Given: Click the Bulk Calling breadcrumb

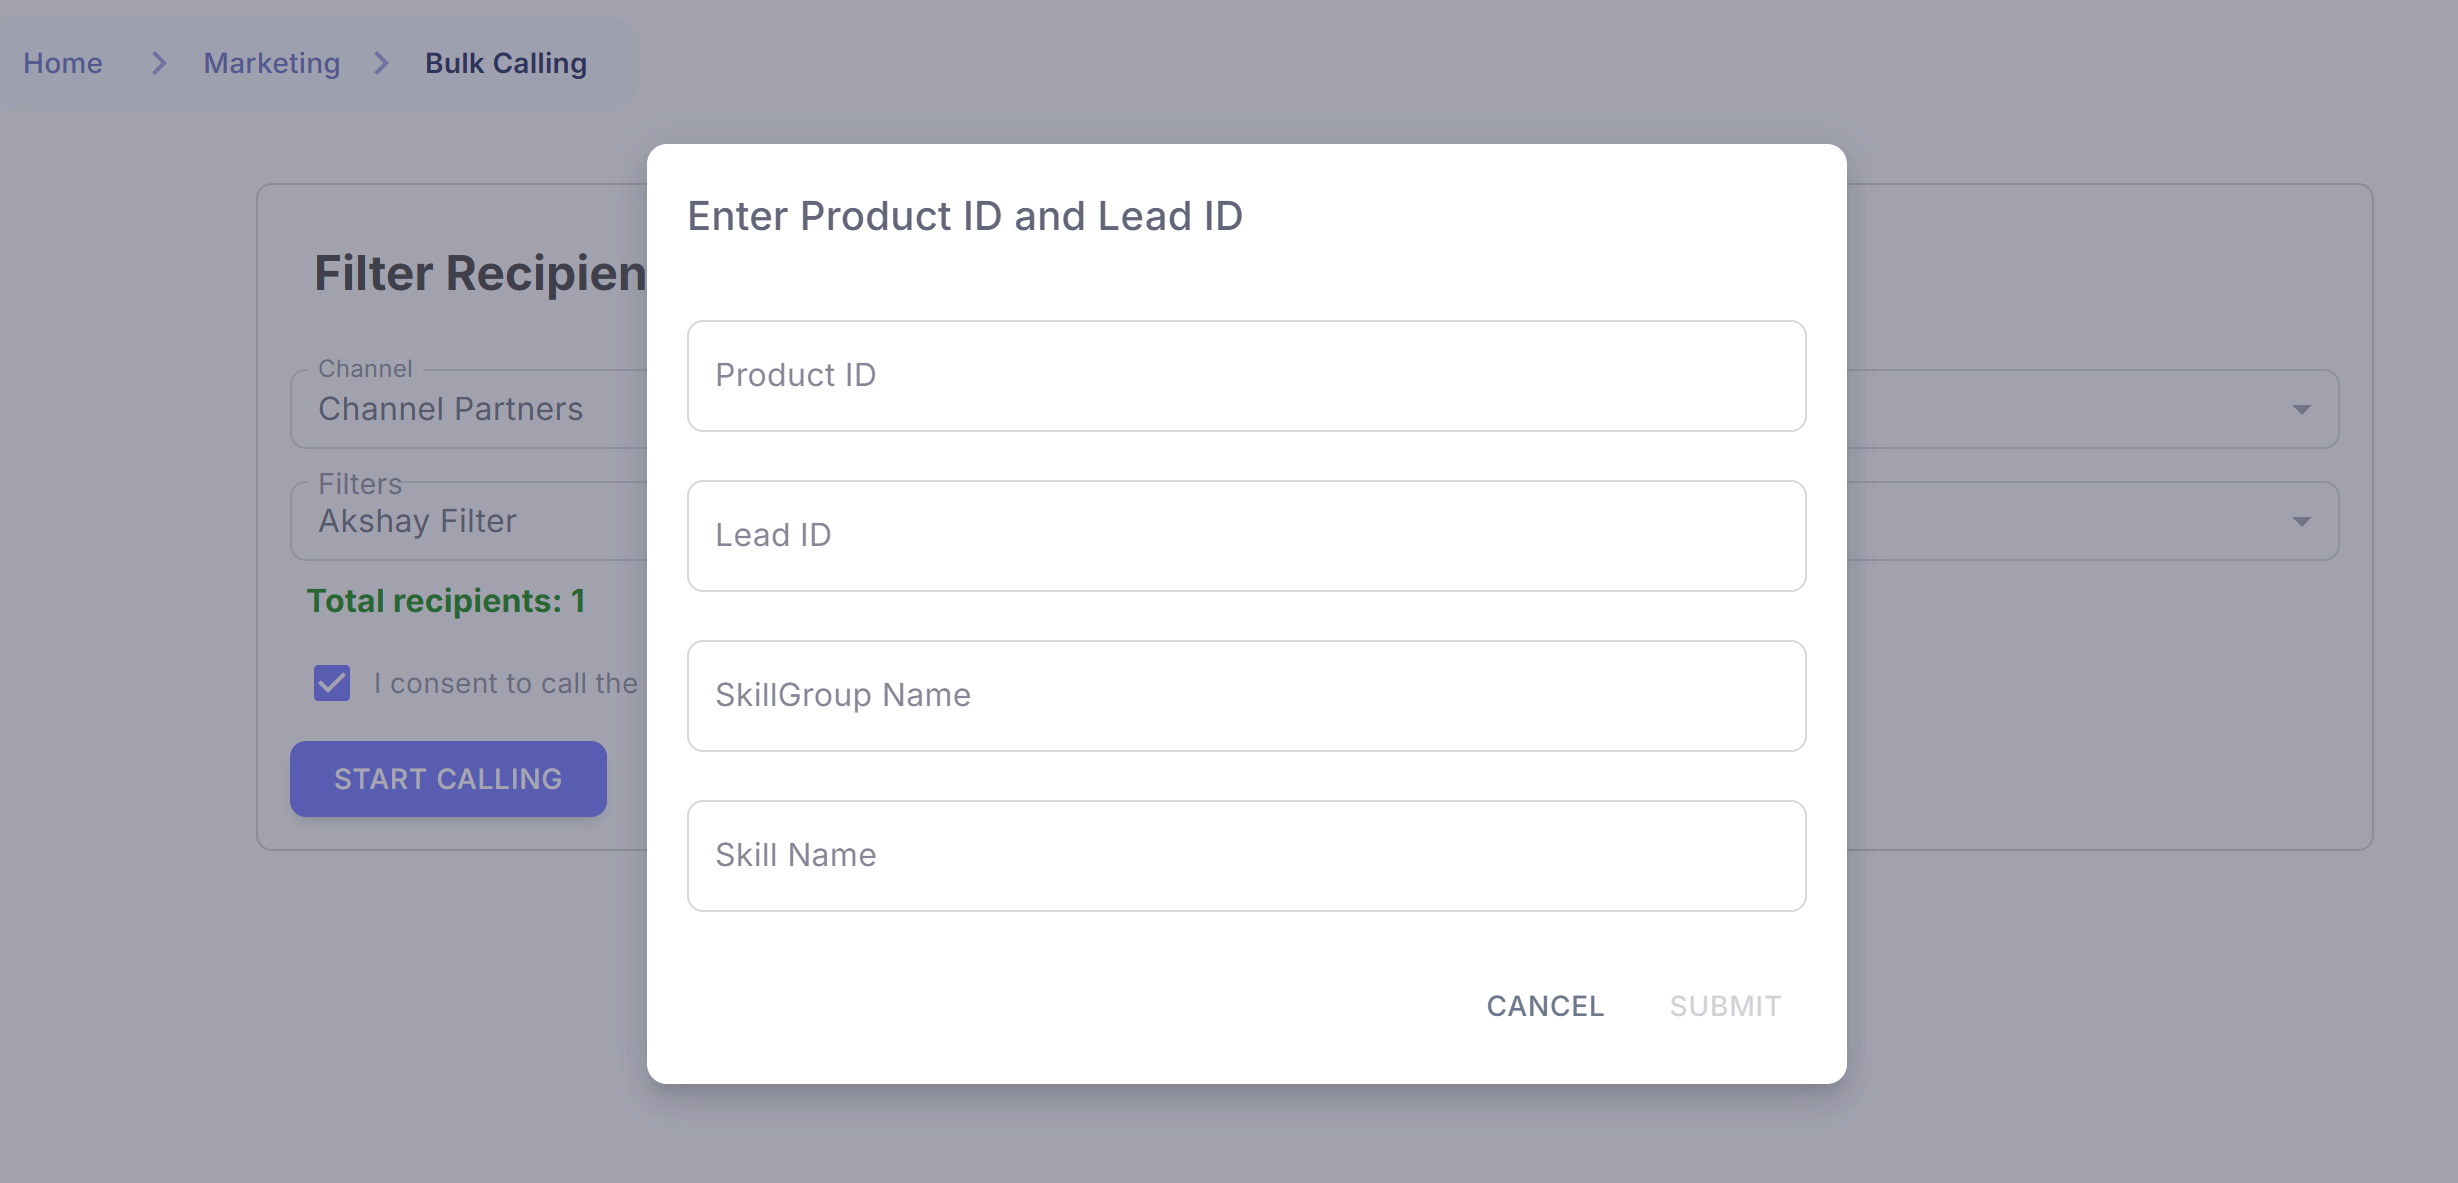Looking at the screenshot, I should [x=505, y=63].
